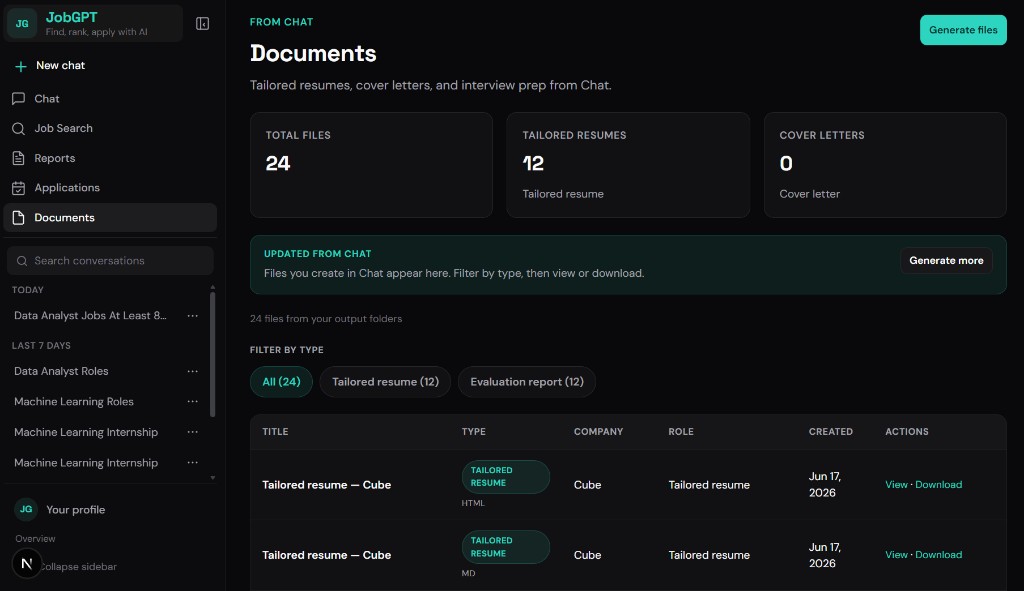The image size is (1024, 591).
Task: Click the Cover Letters 0 card
Action: [885, 165]
